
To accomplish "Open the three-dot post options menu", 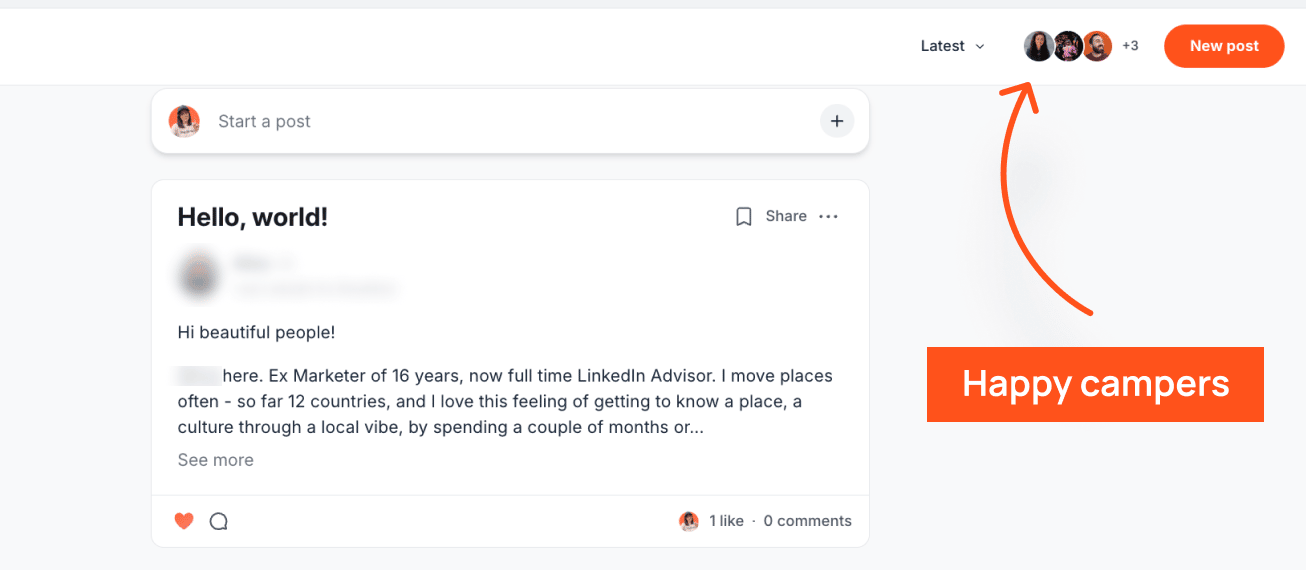I will [828, 216].
